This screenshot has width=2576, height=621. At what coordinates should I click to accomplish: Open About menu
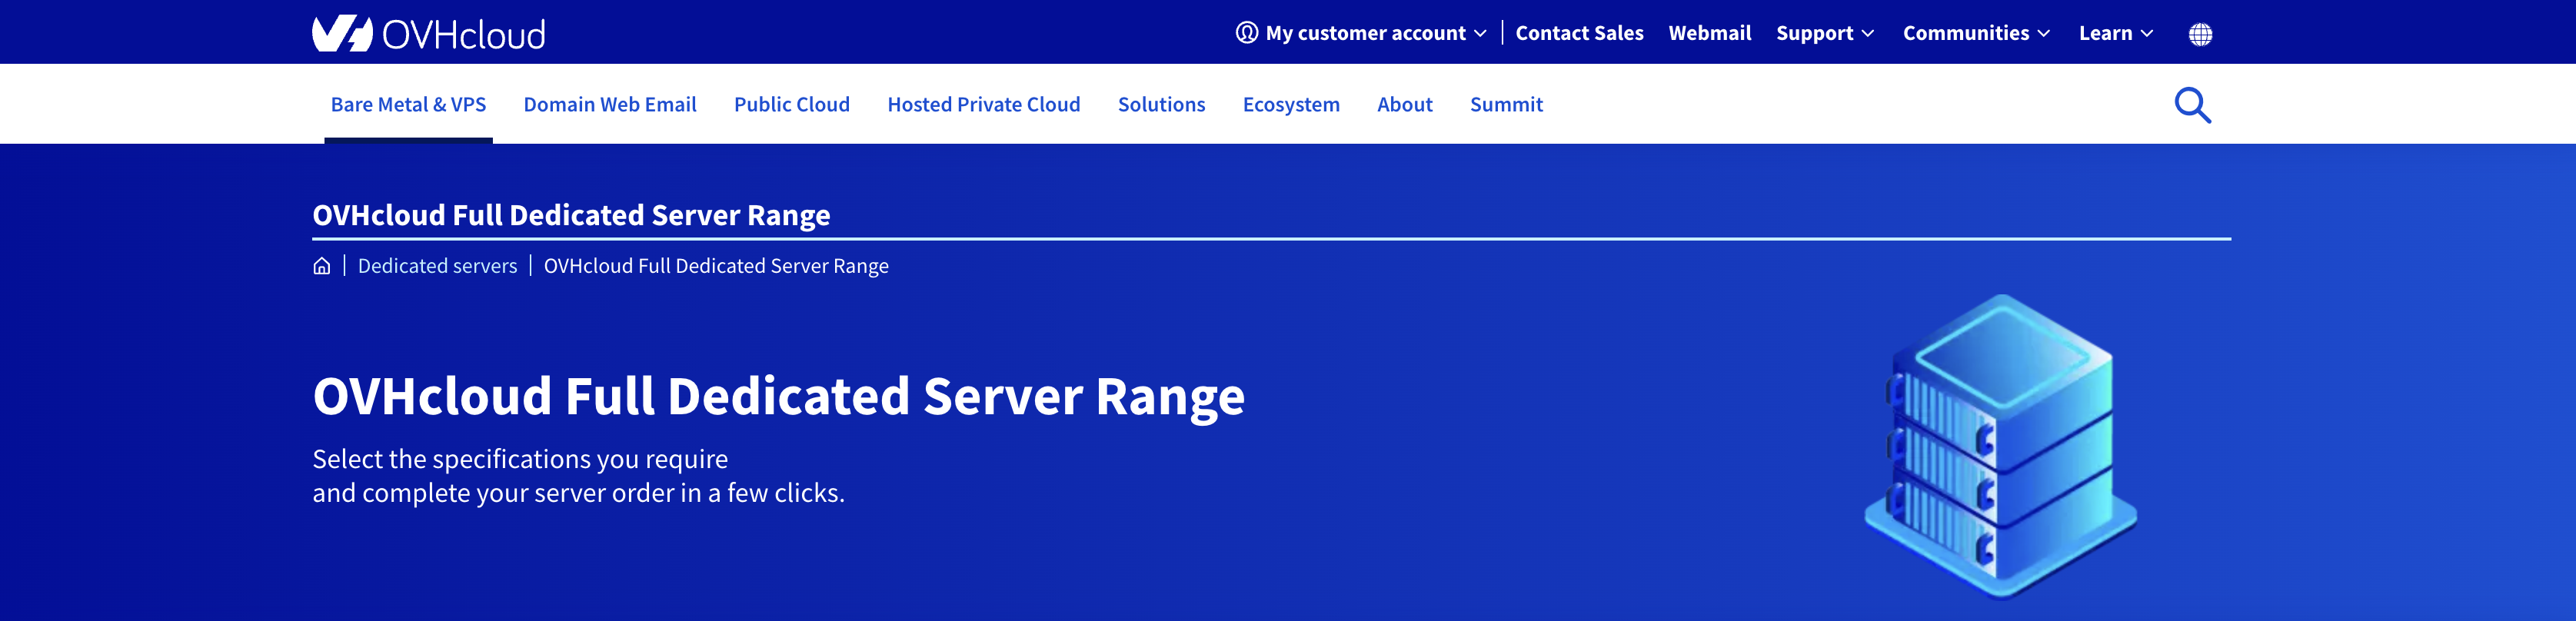point(1404,104)
